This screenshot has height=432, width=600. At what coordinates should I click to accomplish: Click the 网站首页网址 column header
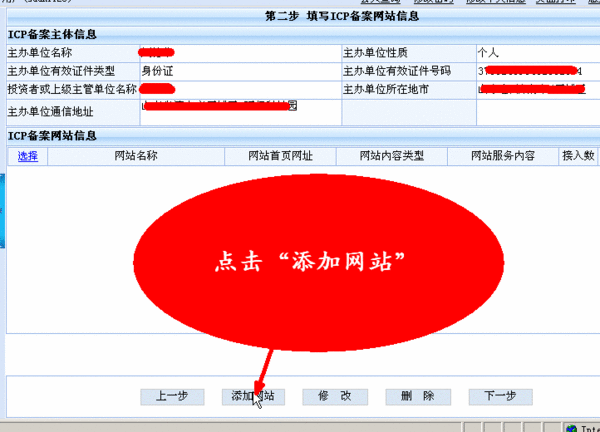tap(280, 156)
